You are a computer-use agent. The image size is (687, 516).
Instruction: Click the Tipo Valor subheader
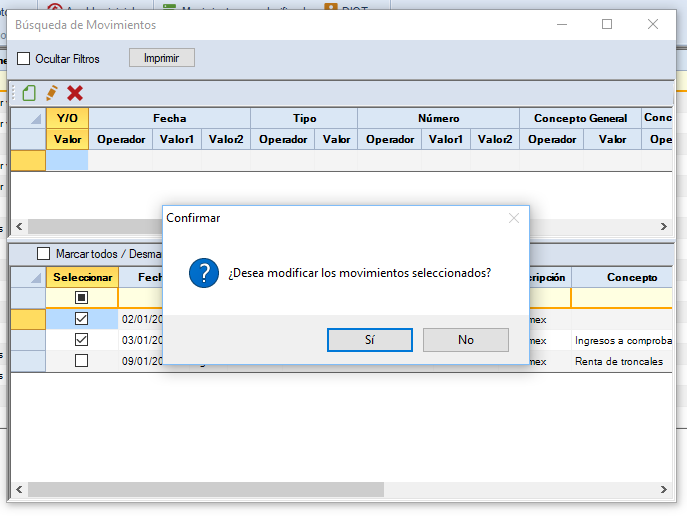pos(336,139)
